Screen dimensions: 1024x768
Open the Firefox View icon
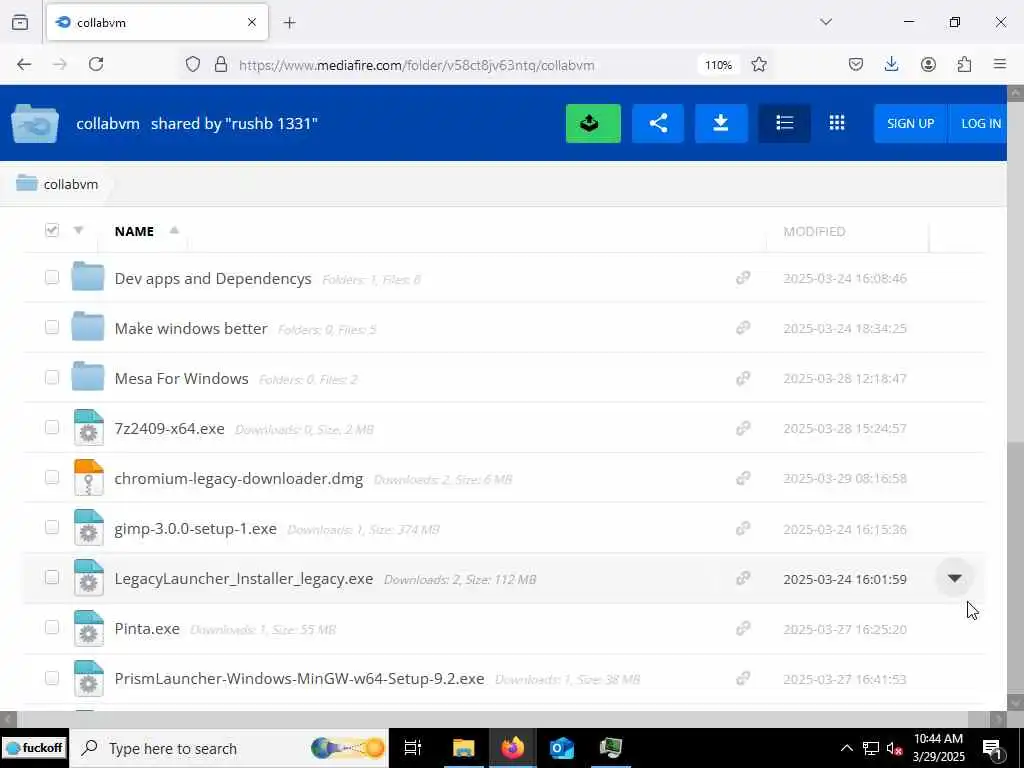click(20, 22)
